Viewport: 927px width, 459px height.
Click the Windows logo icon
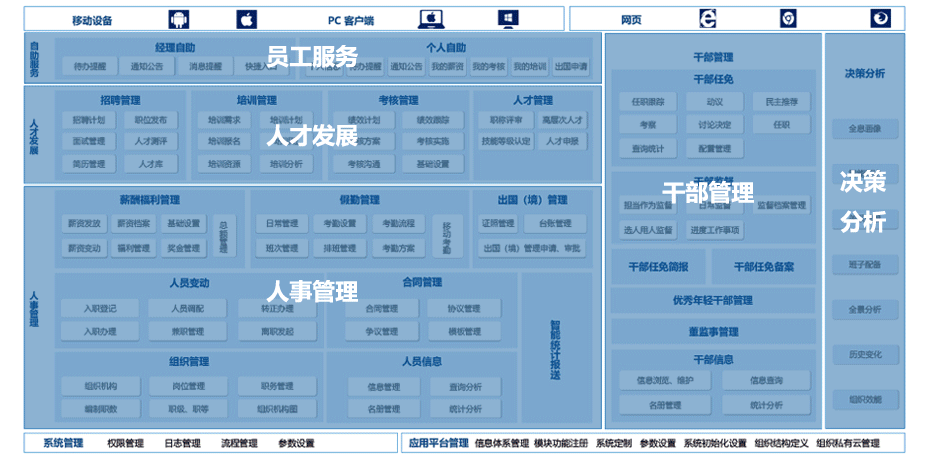pyautogui.click(x=508, y=19)
